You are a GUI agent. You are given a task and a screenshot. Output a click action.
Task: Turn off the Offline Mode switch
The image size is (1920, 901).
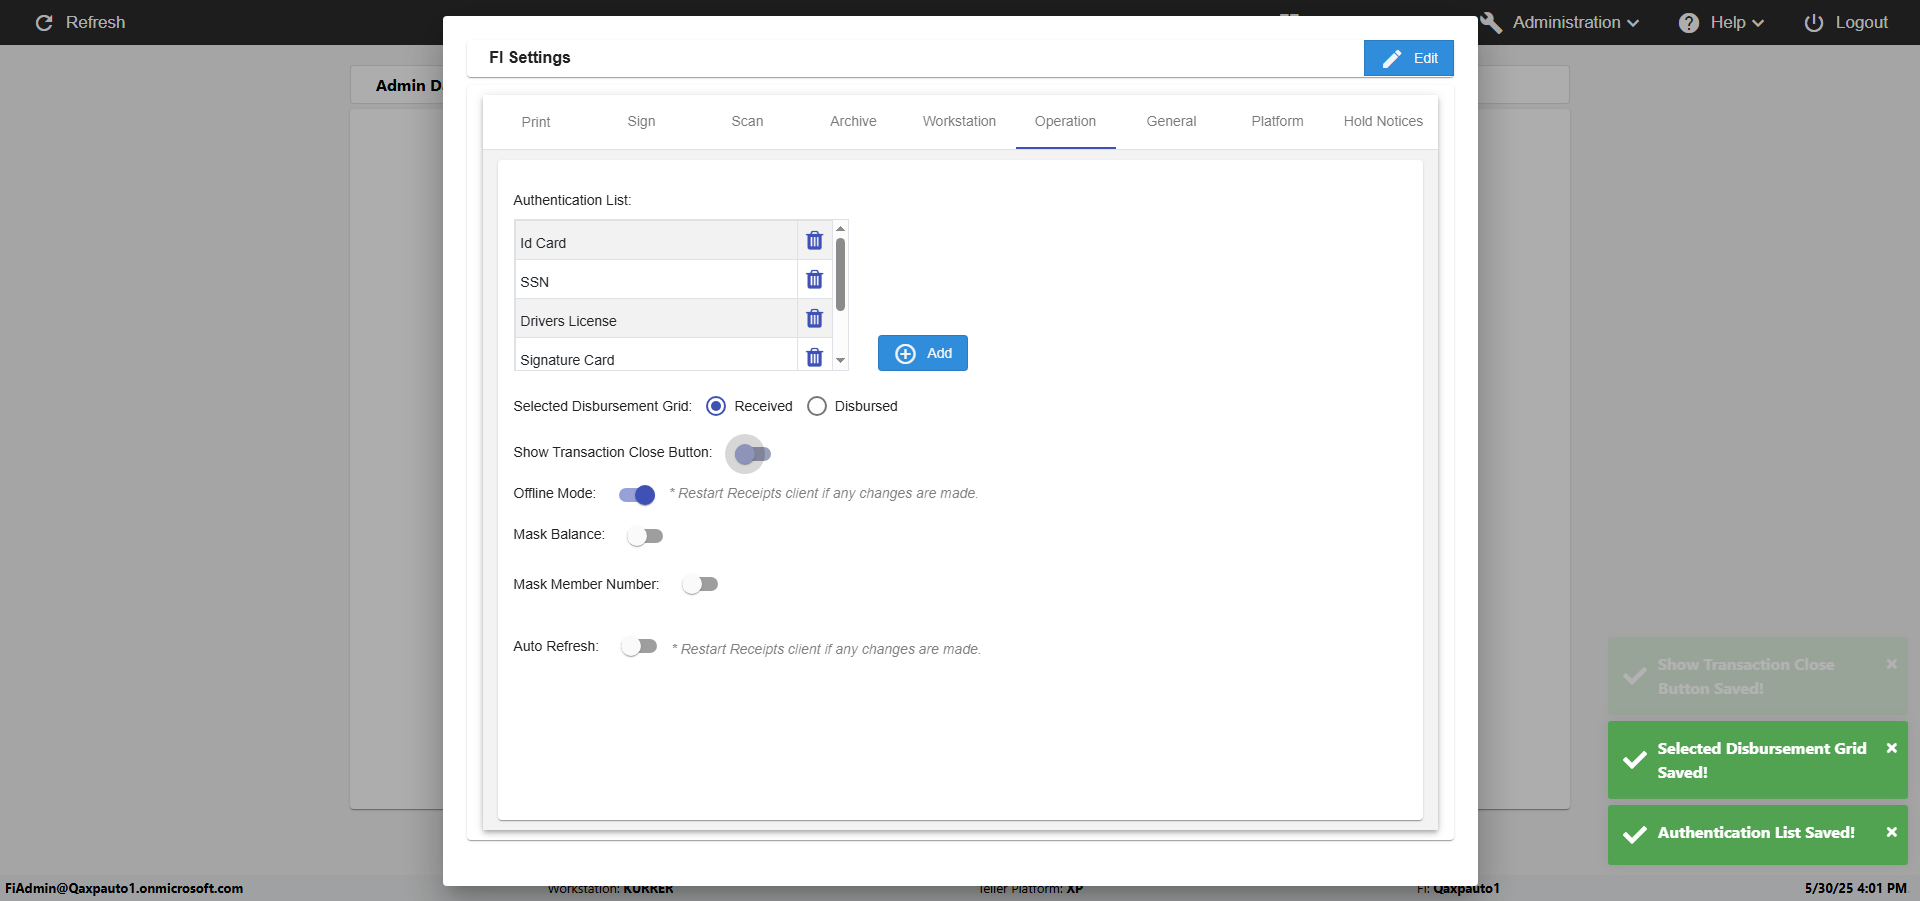click(637, 495)
